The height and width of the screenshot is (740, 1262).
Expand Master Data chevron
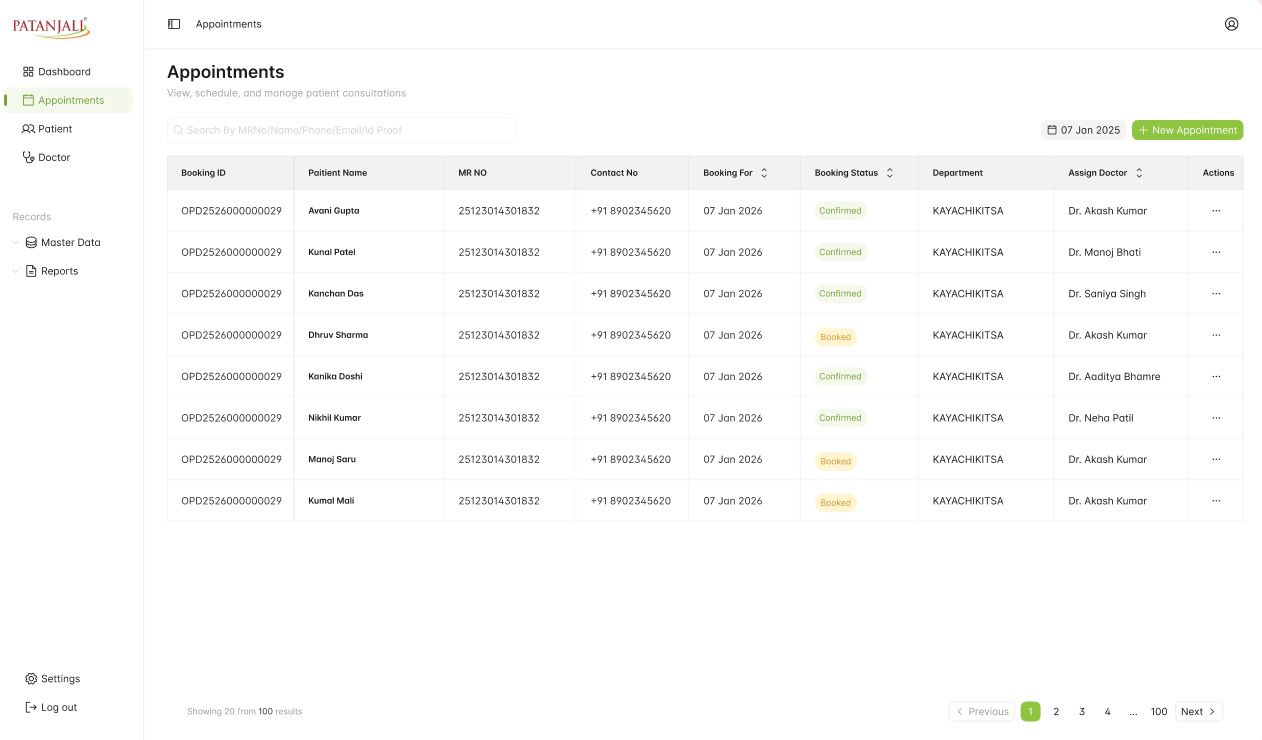point(15,242)
